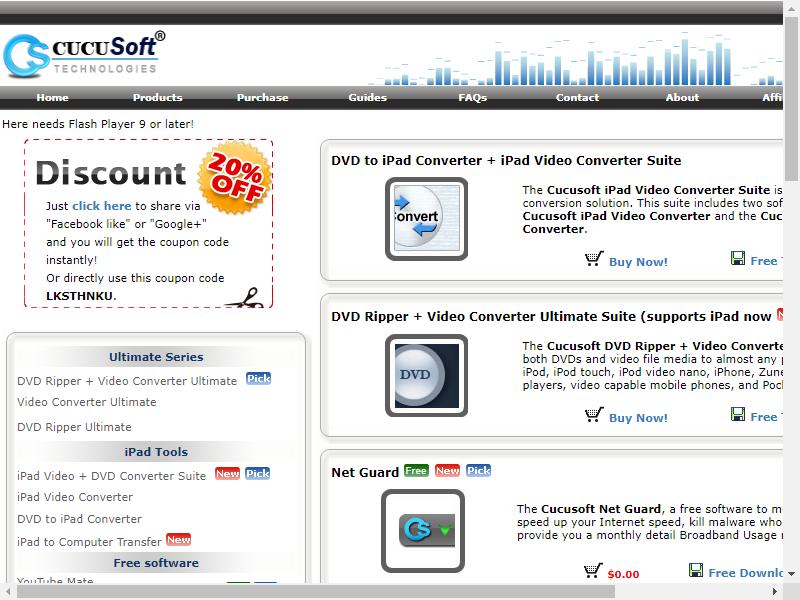Open DVD Ripper + Video Converter Ultimate Suite title

(551, 317)
